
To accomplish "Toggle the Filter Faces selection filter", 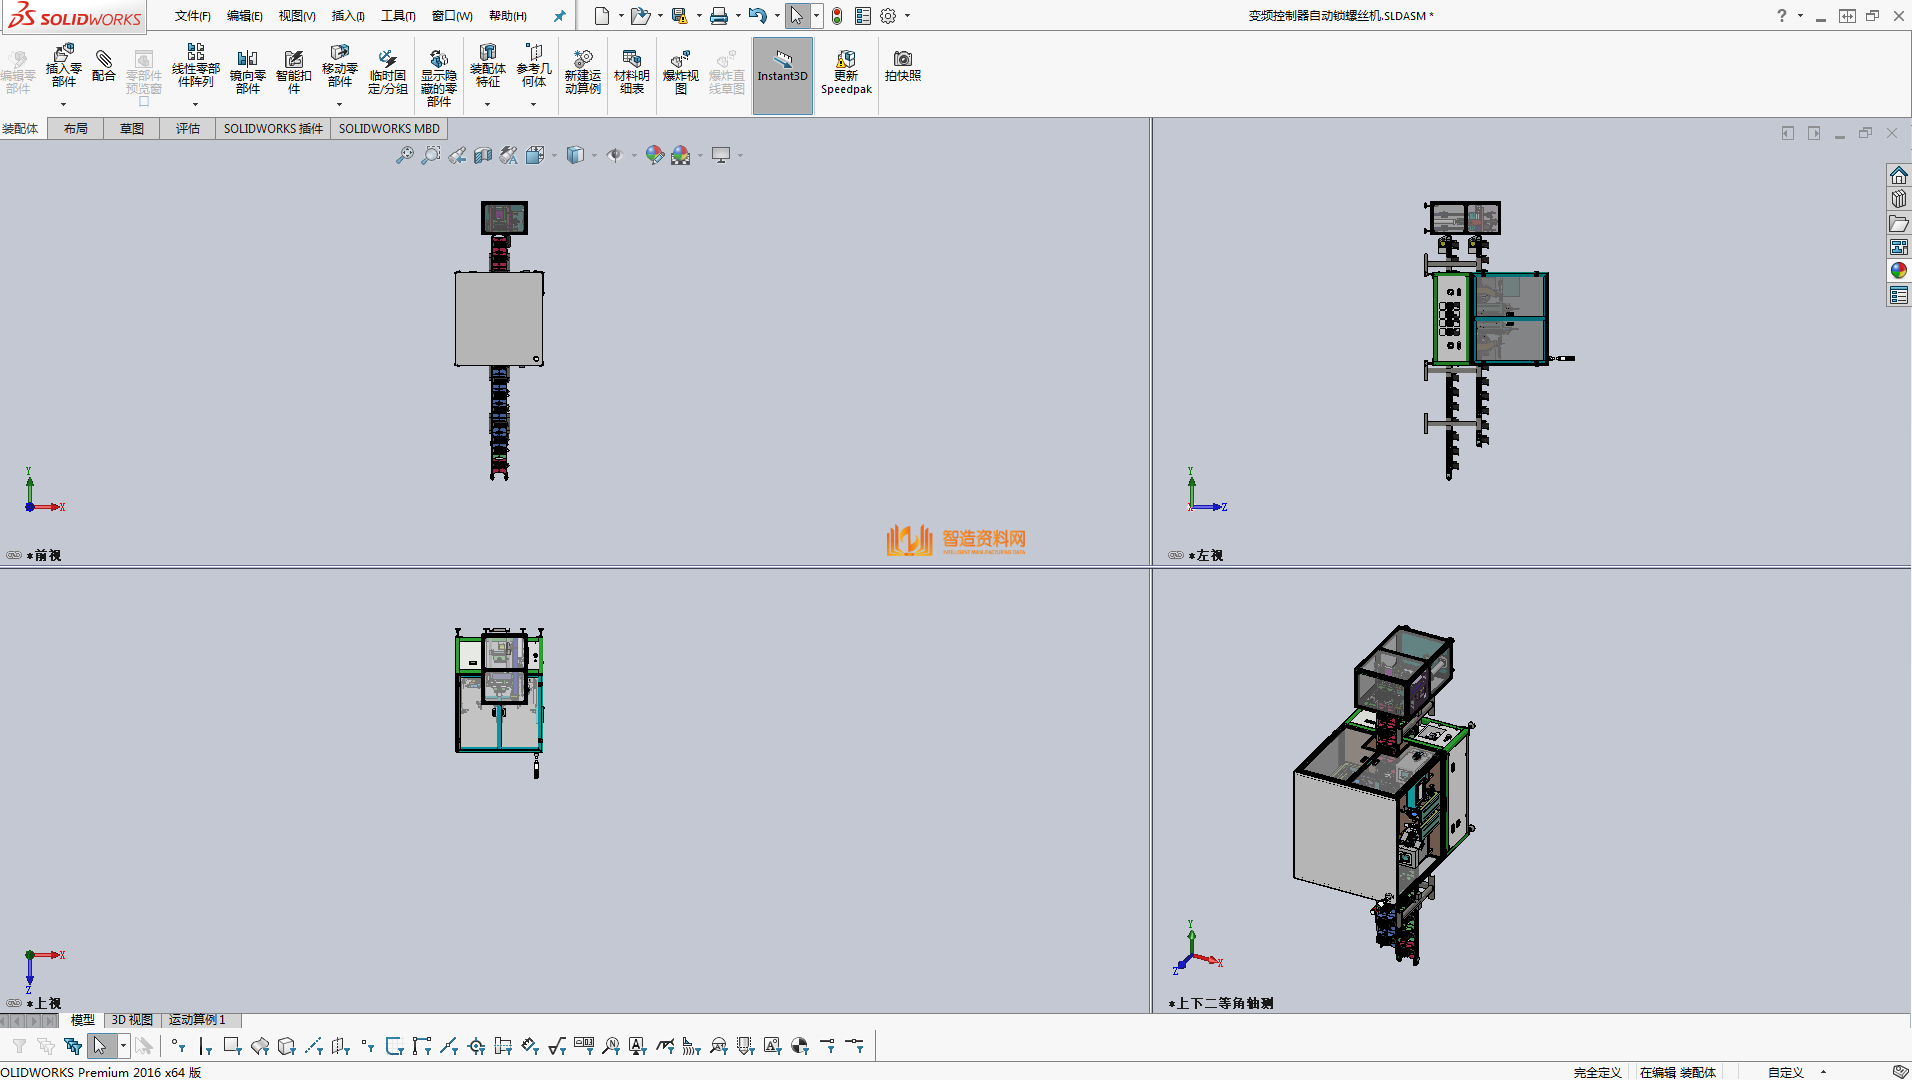I will [x=232, y=1046].
